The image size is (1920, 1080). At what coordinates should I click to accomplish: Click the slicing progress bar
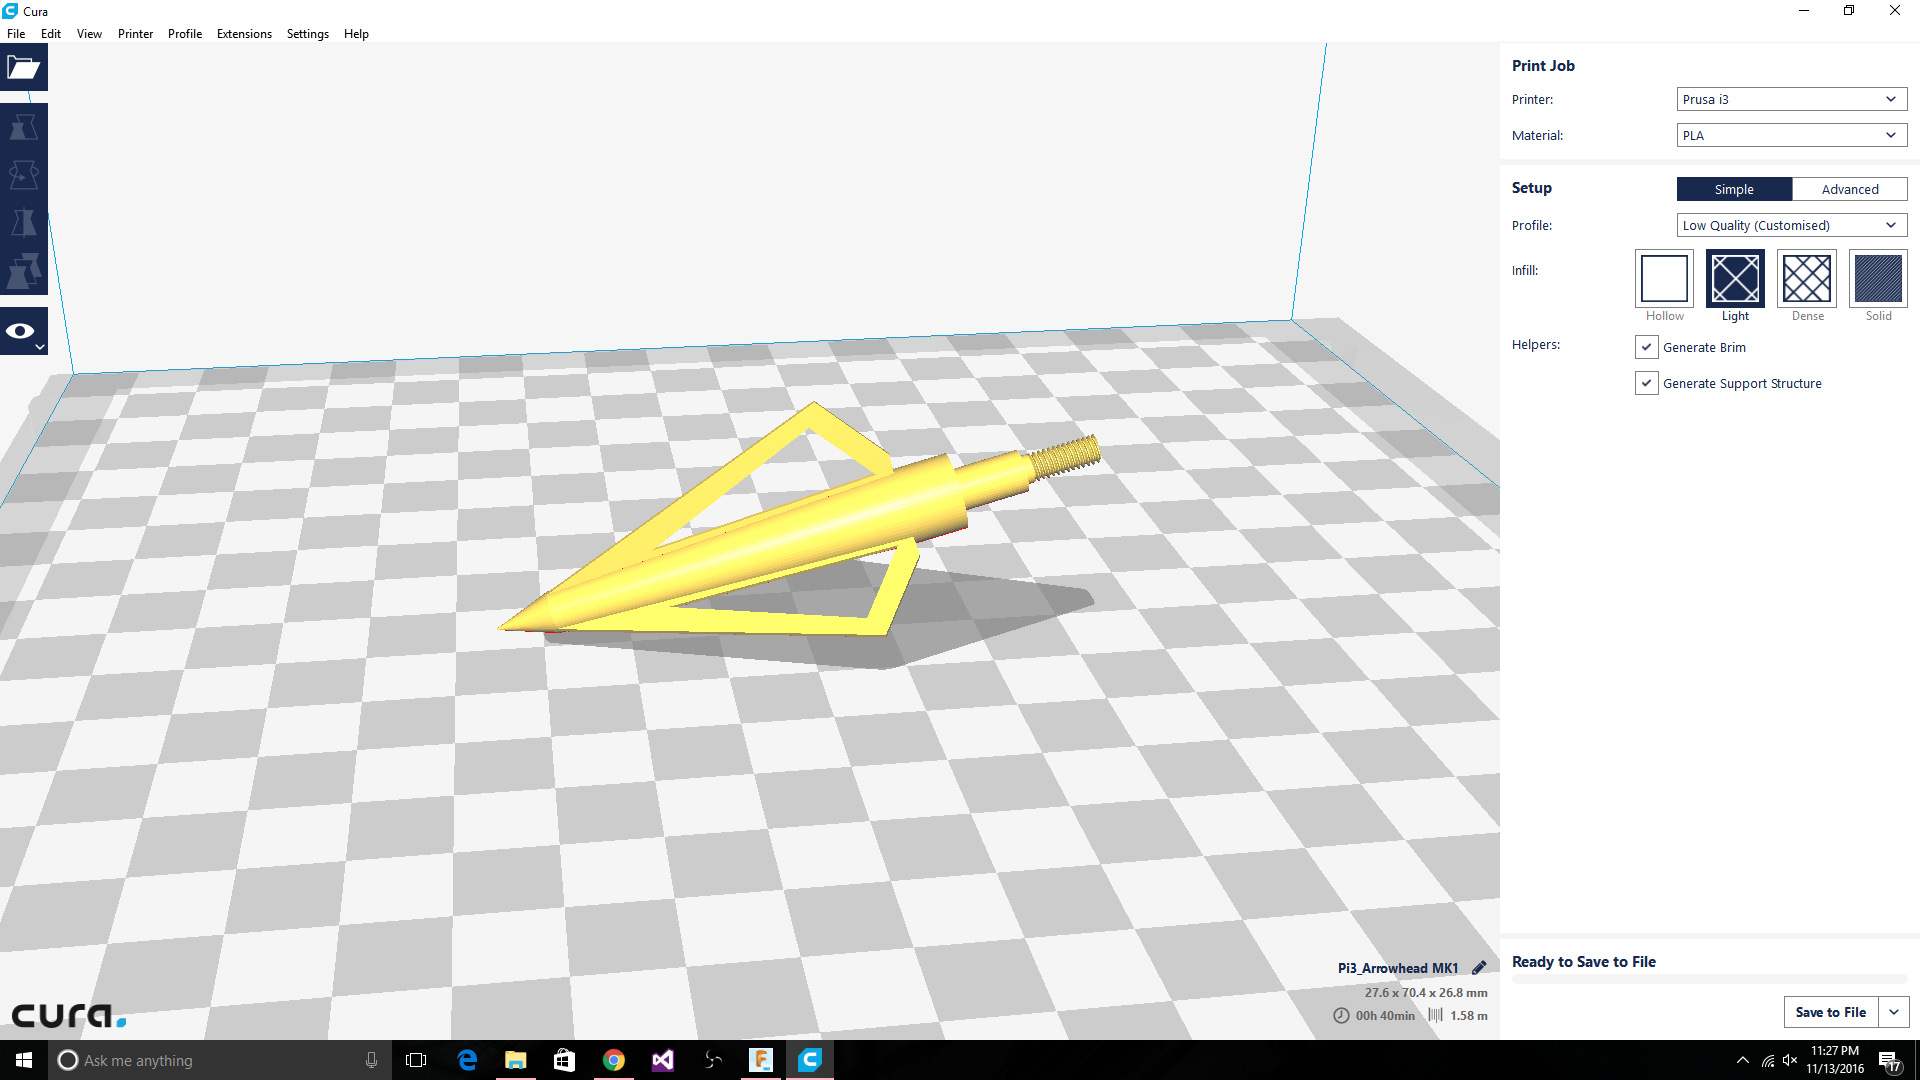click(1709, 979)
